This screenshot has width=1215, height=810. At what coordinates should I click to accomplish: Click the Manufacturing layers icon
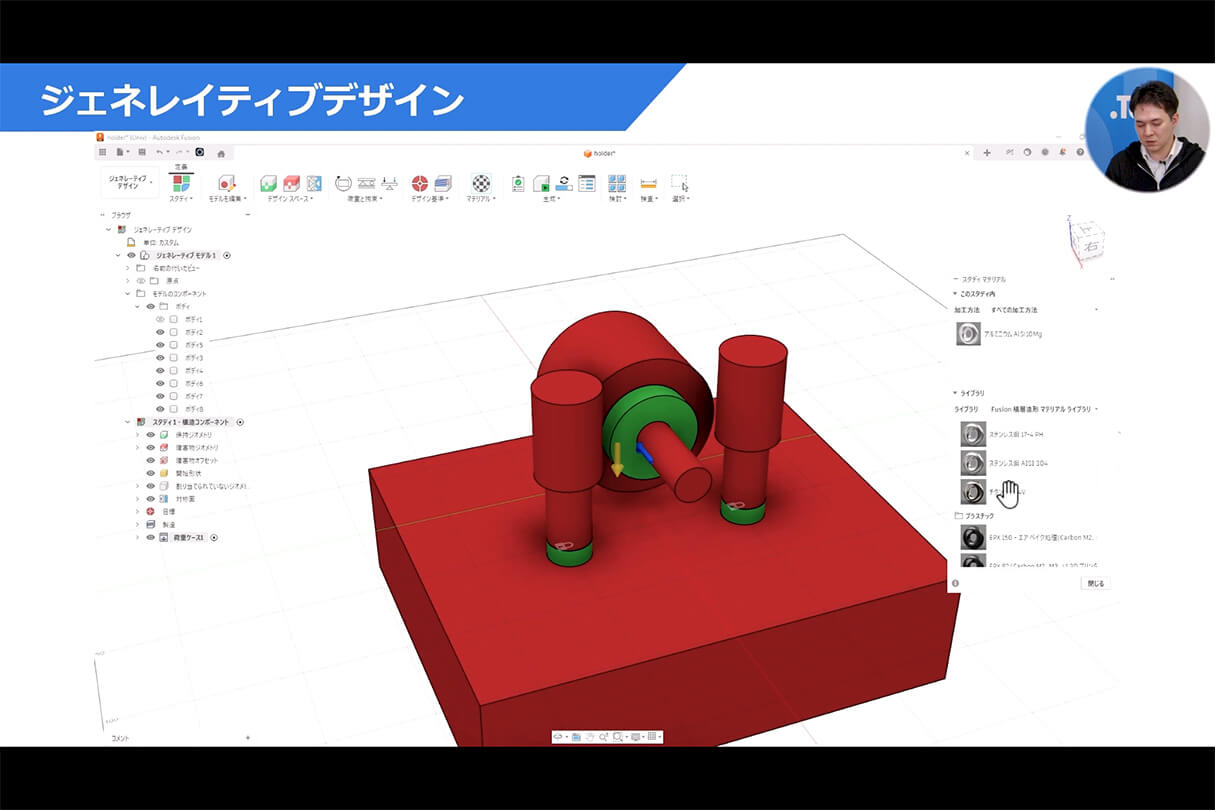(443, 183)
